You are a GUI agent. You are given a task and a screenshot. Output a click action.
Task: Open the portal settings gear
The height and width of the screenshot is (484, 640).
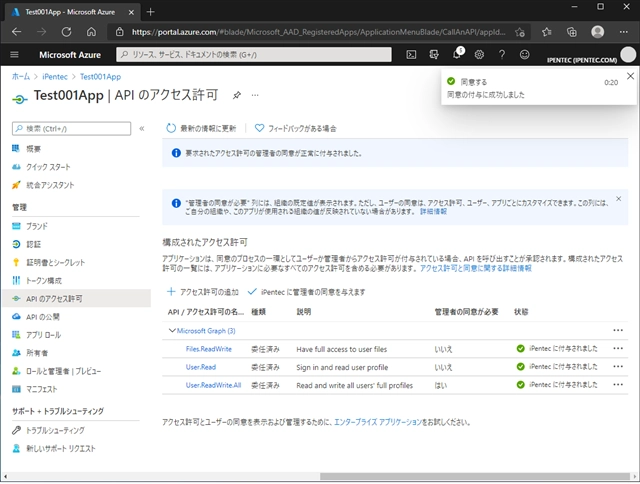tap(479, 55)
